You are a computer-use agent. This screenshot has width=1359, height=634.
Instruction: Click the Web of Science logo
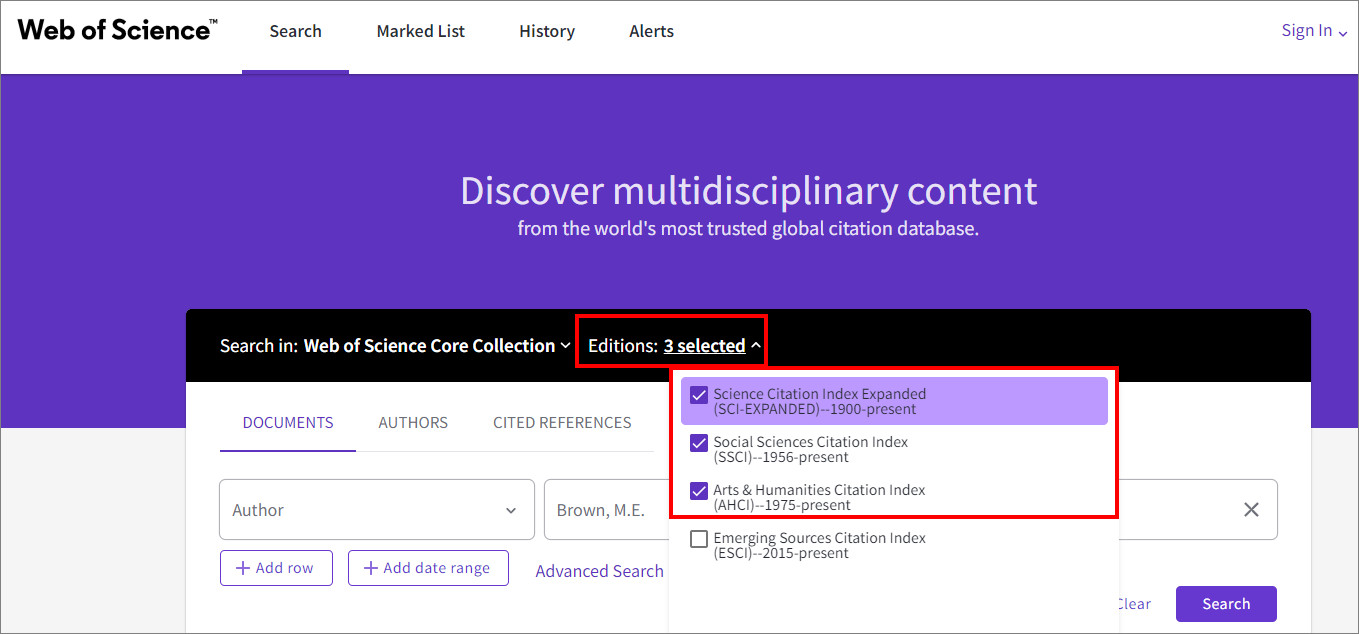(117, 30)
